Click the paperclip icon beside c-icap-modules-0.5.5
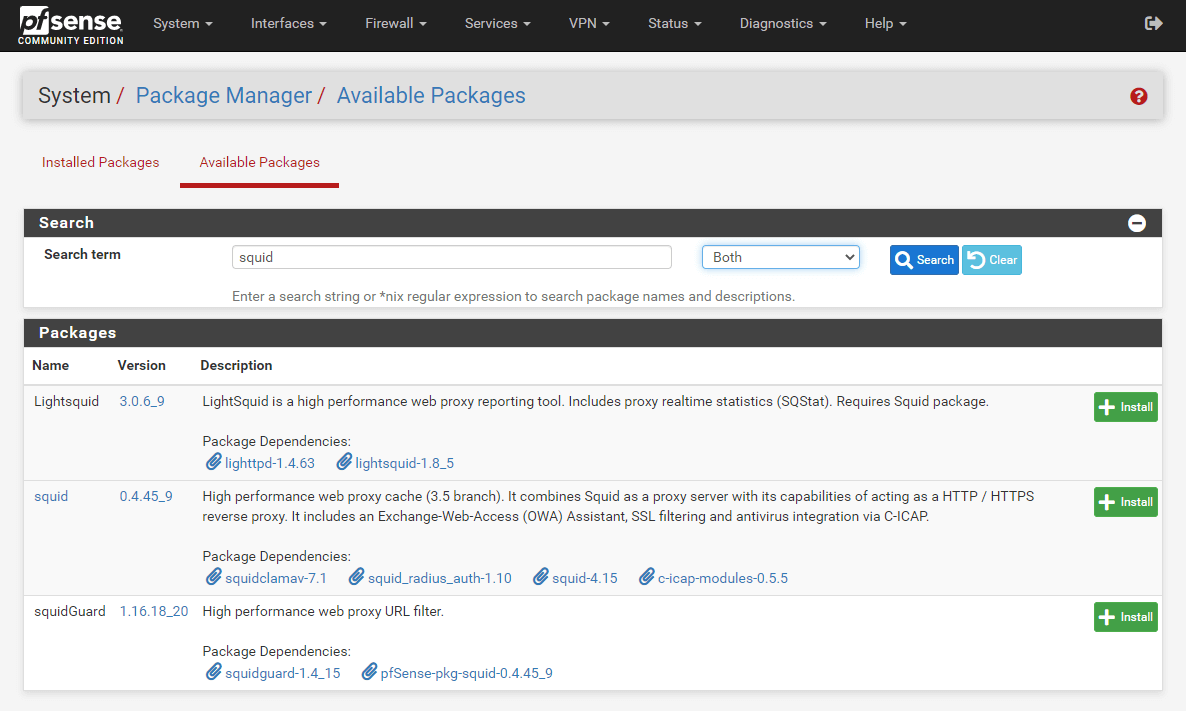Viewport: 1186px width, 711px height. tap(647, 576)
